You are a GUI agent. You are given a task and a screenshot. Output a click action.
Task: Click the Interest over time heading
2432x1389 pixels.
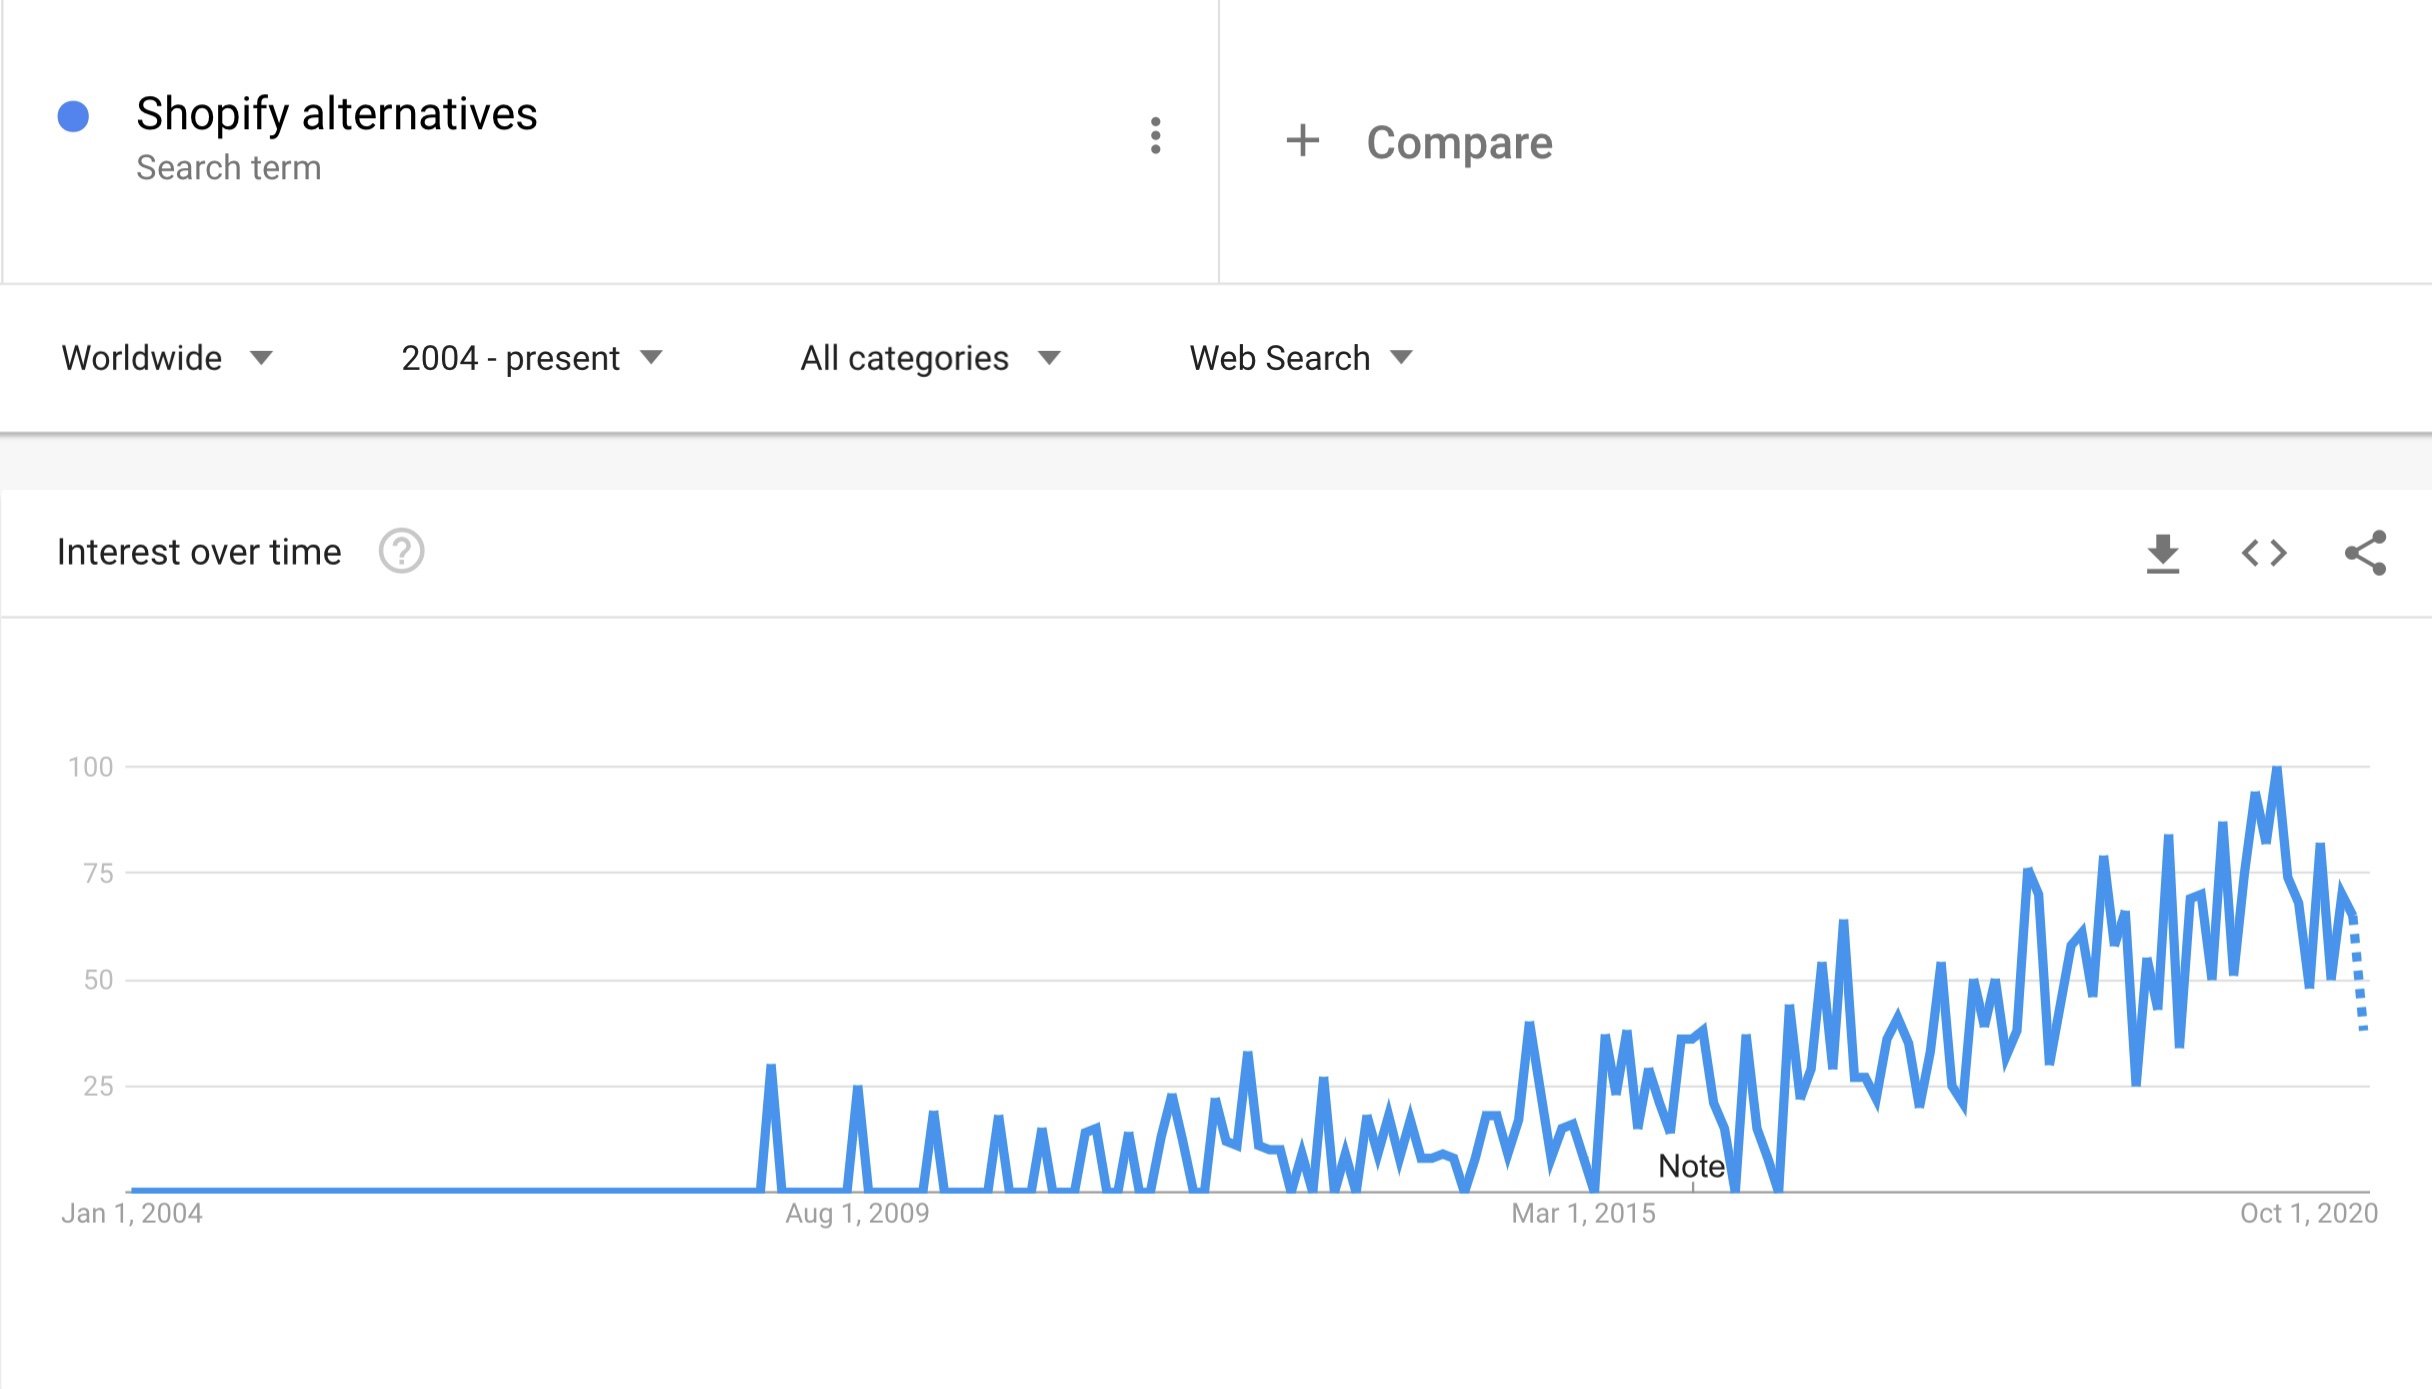click(199, 552)
